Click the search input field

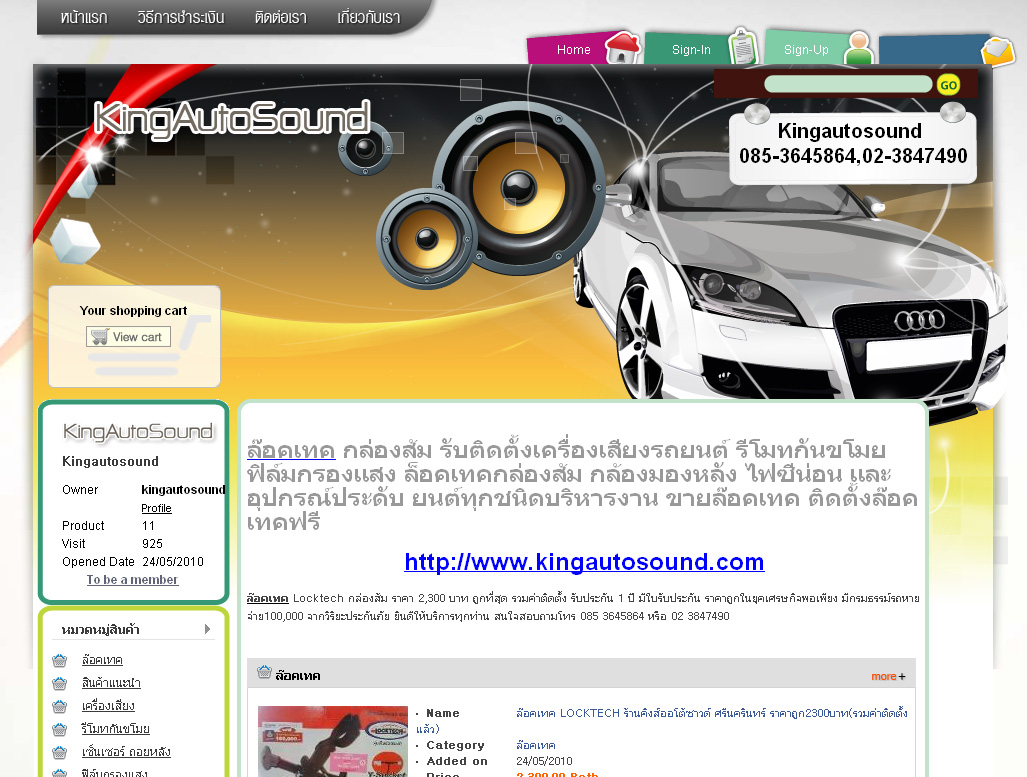pos(848,84)
